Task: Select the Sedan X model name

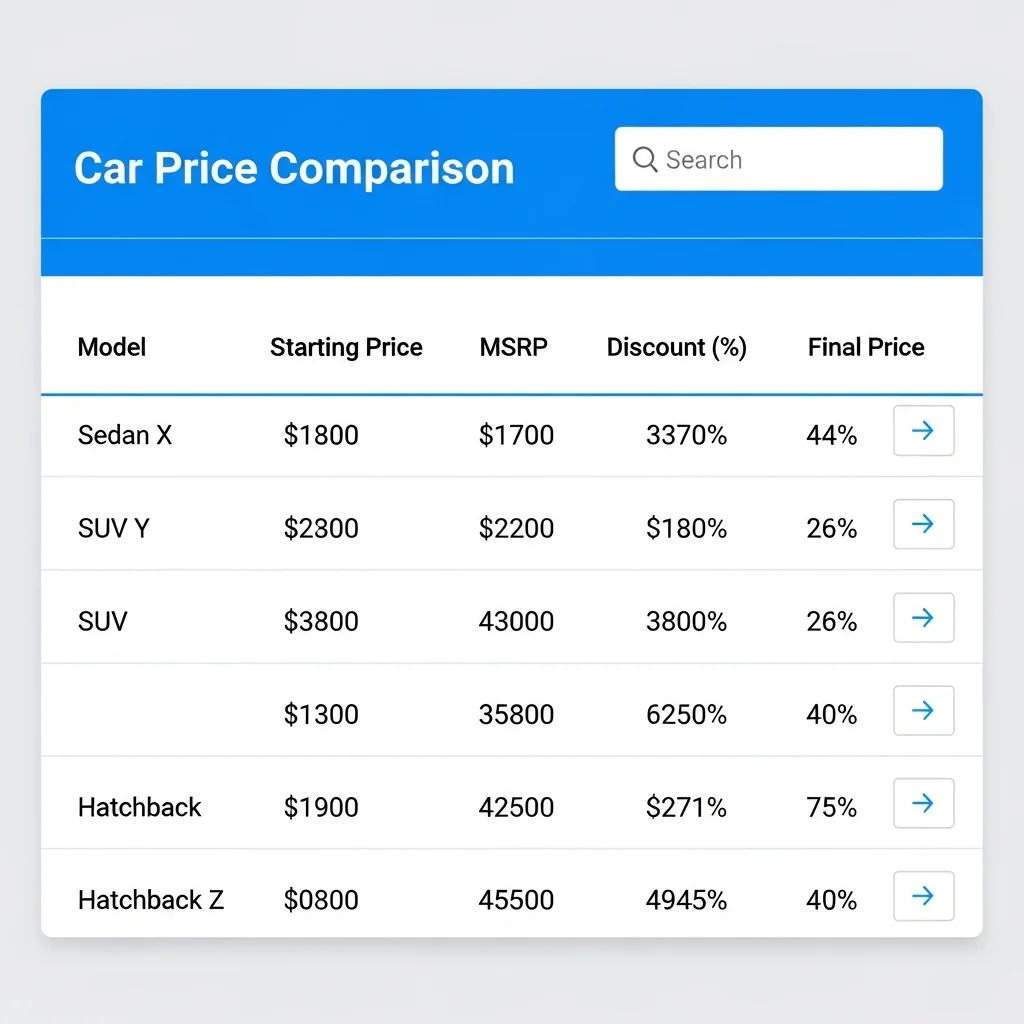Action: tap(125, 435)
